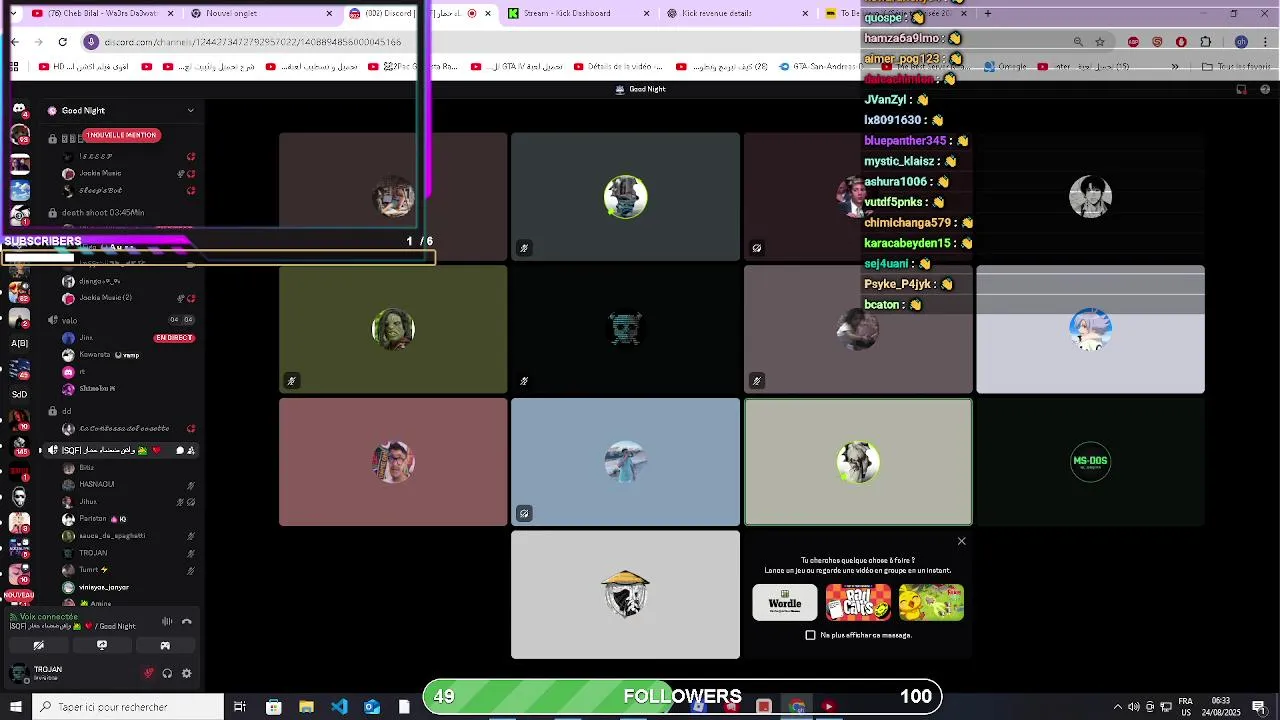Select user HASNAOUI in voice list
Viewport: 1280px width, 720px height.
tap(97, 484)
